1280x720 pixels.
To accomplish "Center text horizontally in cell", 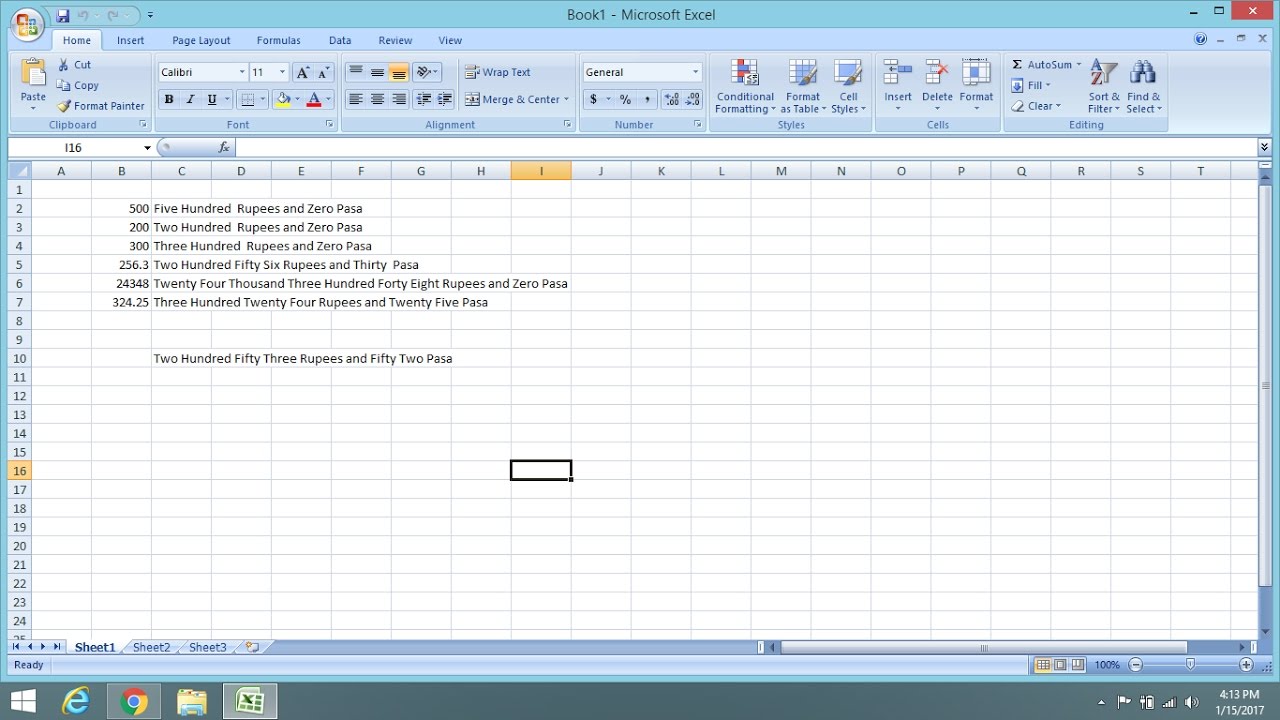I will pos(377,99).
